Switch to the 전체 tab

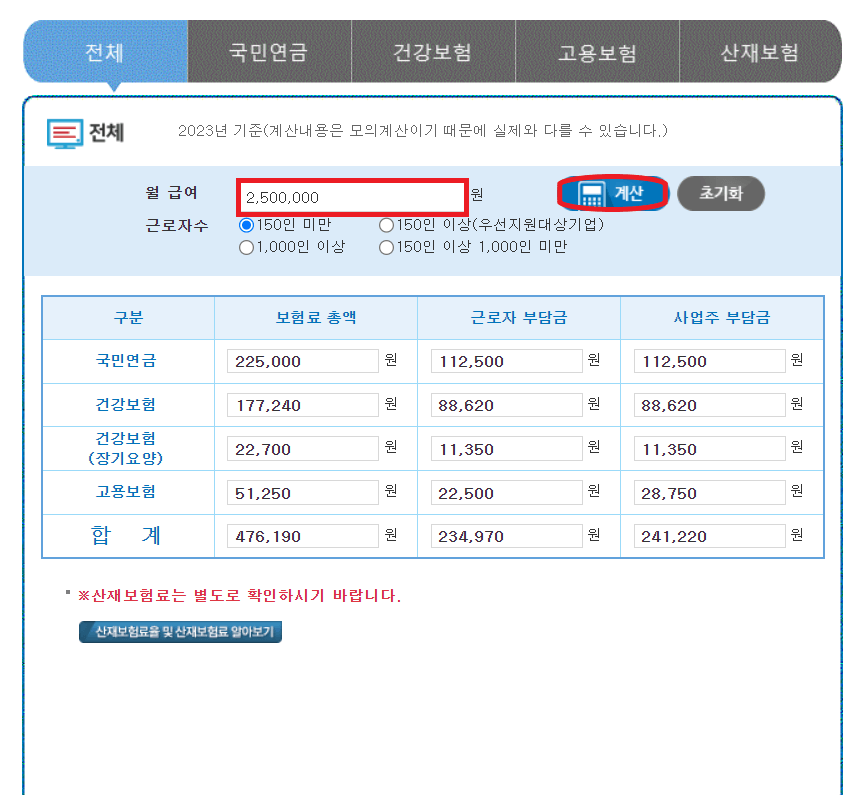(x=105, y=52)
